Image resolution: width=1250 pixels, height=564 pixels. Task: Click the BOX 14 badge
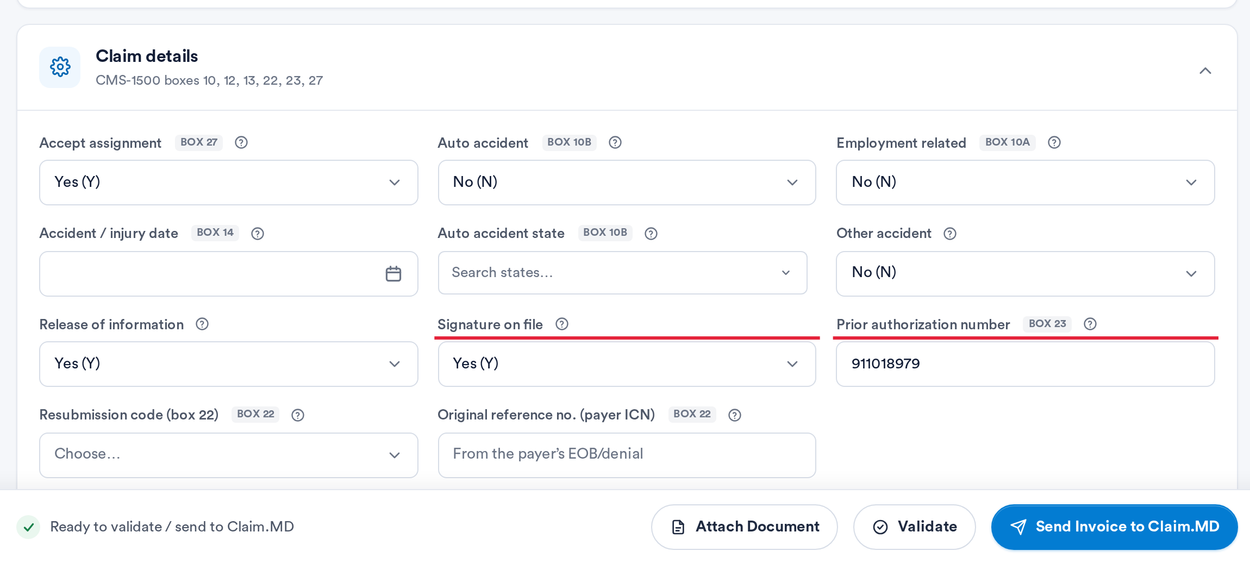pyautogui.click(x=215, y=233)
